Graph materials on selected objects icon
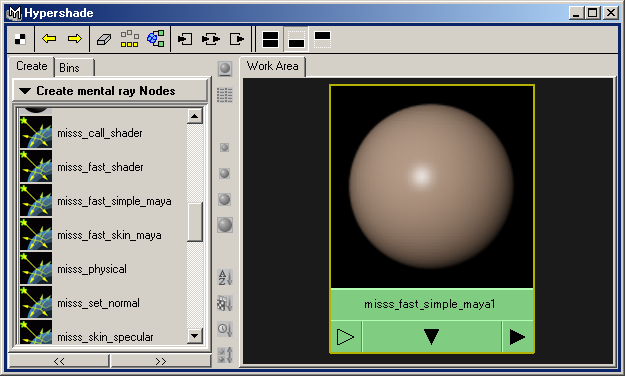This screenshot has height=376, width=625. [155, 39]
